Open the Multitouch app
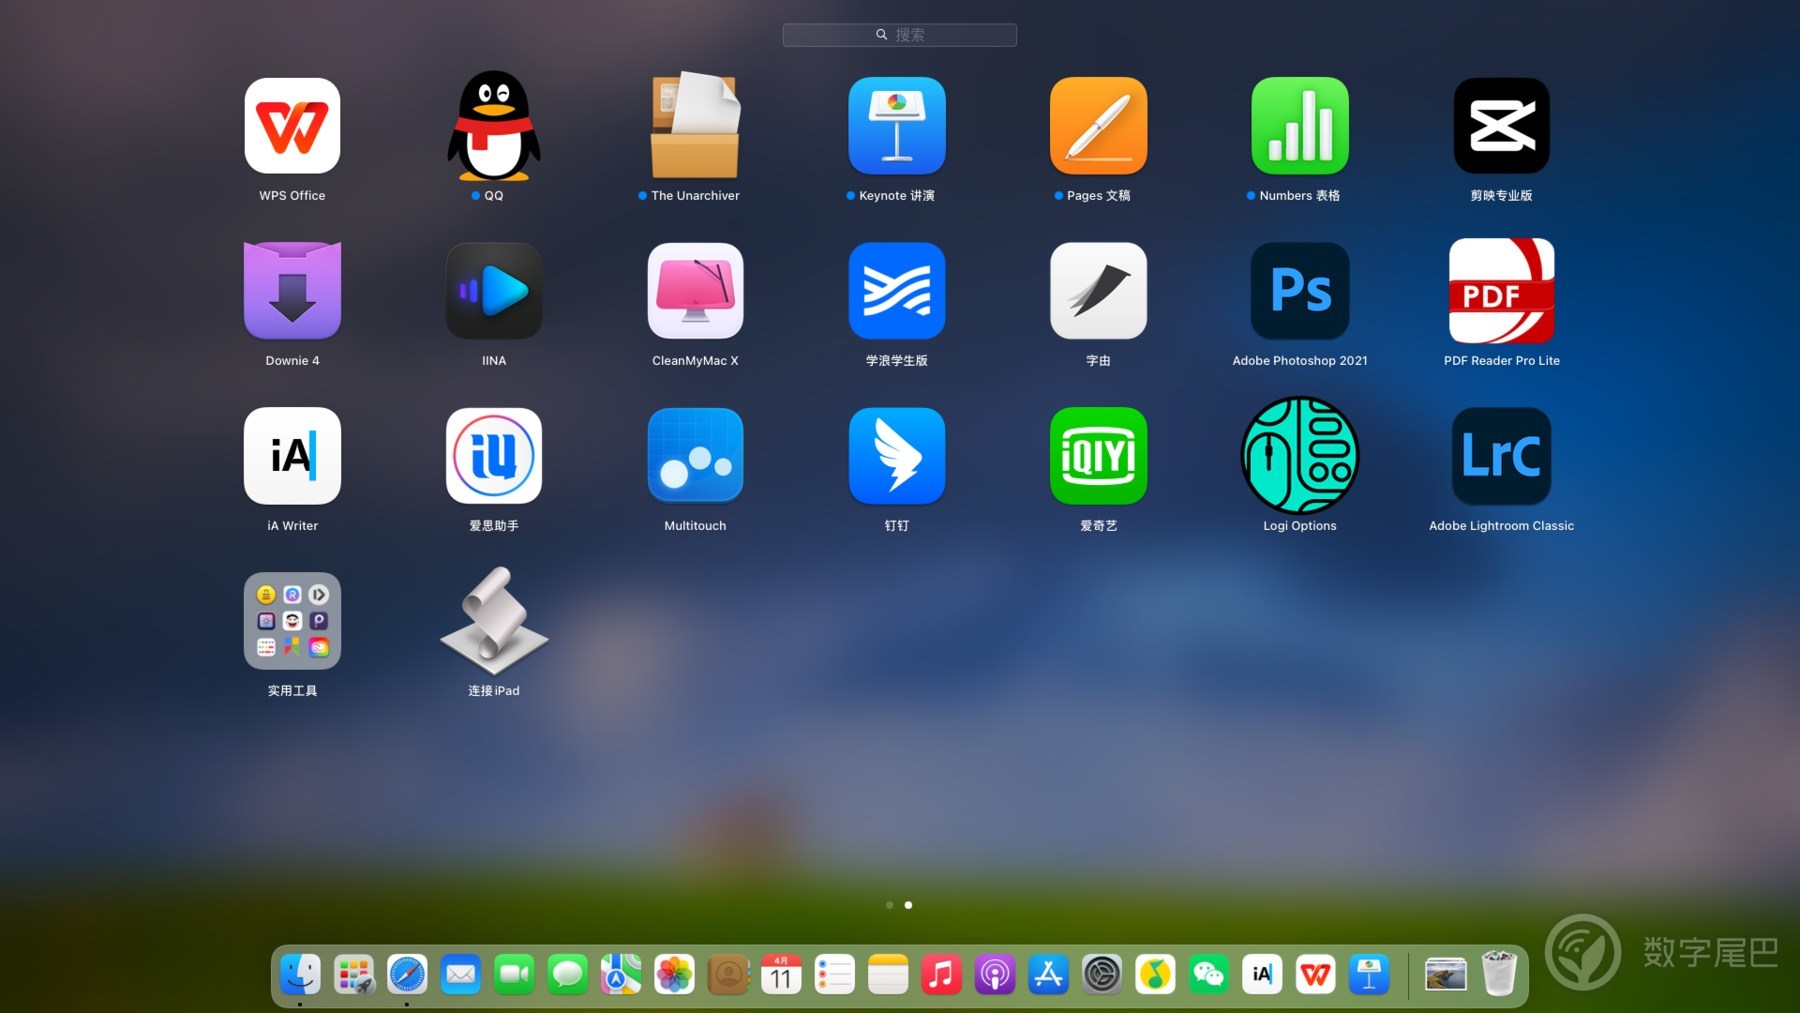The height and width of the screenshot is (1013, 1800). (695, 456)
